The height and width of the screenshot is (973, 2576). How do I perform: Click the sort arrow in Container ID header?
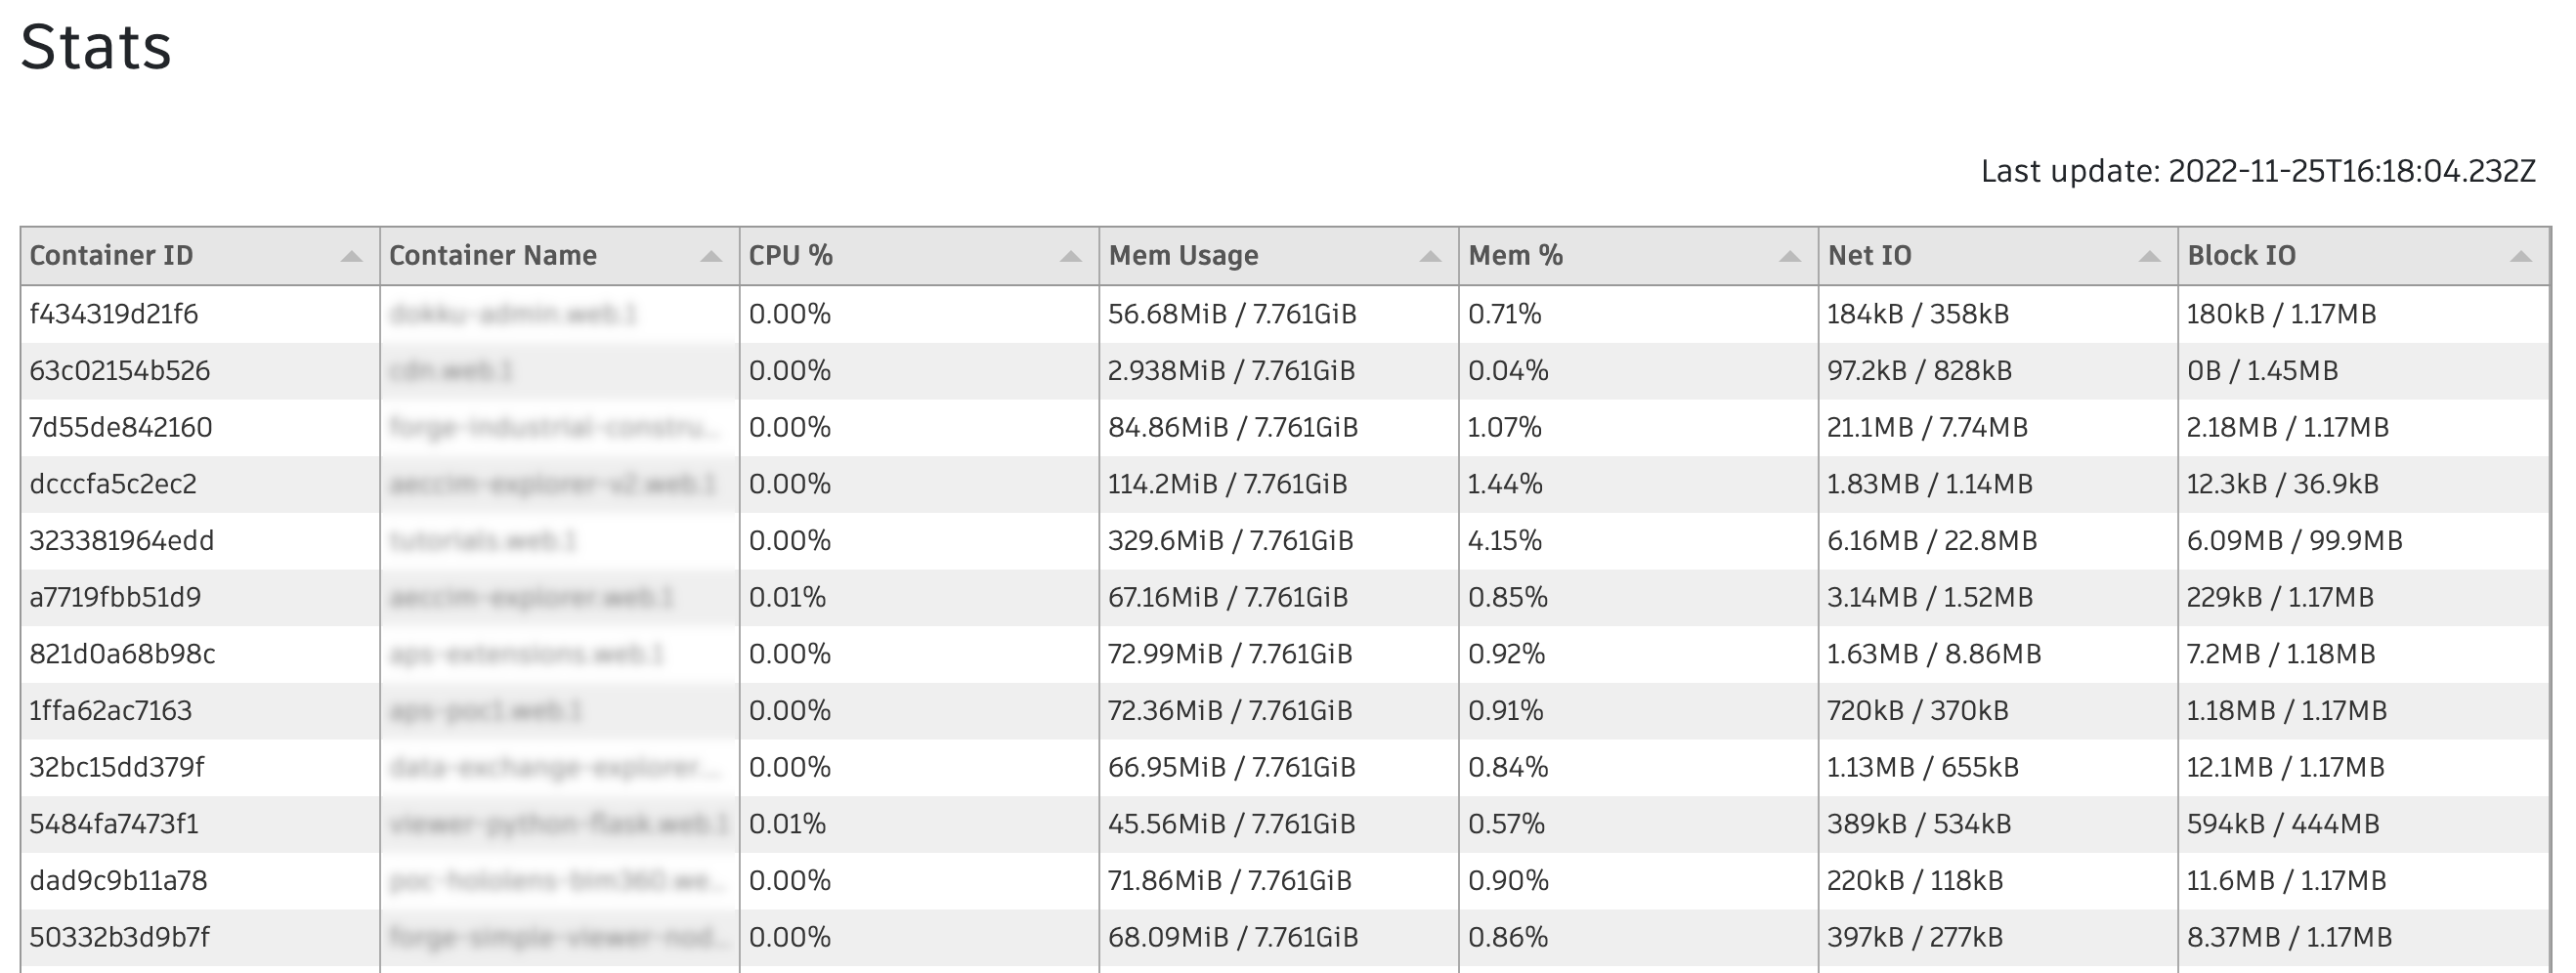(x=351, y=257)
